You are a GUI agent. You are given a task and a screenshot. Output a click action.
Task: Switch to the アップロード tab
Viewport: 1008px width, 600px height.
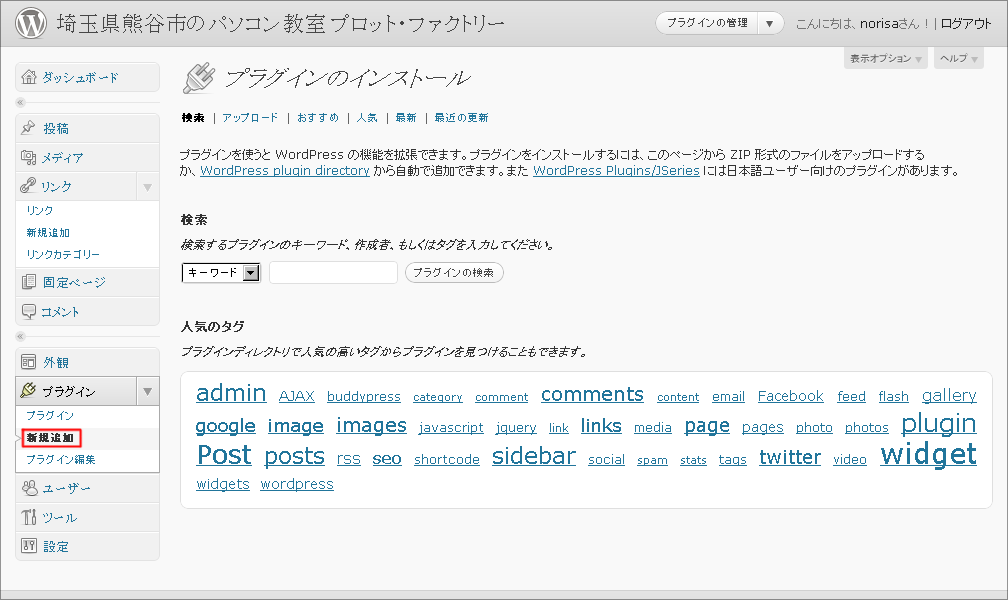tap(250, 118)
